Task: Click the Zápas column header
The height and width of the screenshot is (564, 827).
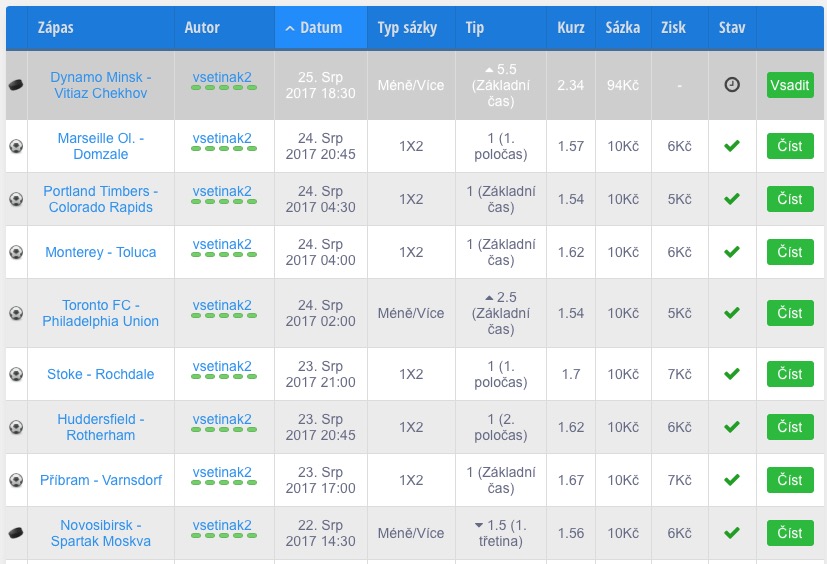Action: [x=56, y=28]
